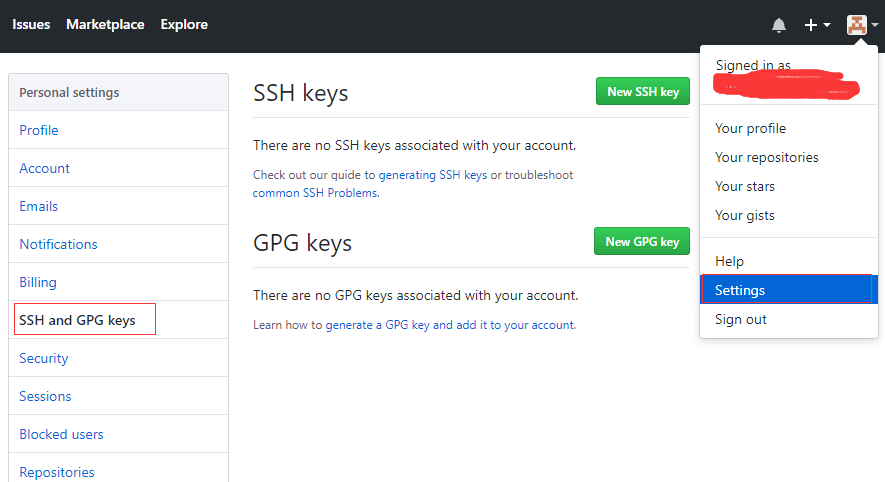
Task: Follow the common SSH Problems link
Action: [315, 193]
